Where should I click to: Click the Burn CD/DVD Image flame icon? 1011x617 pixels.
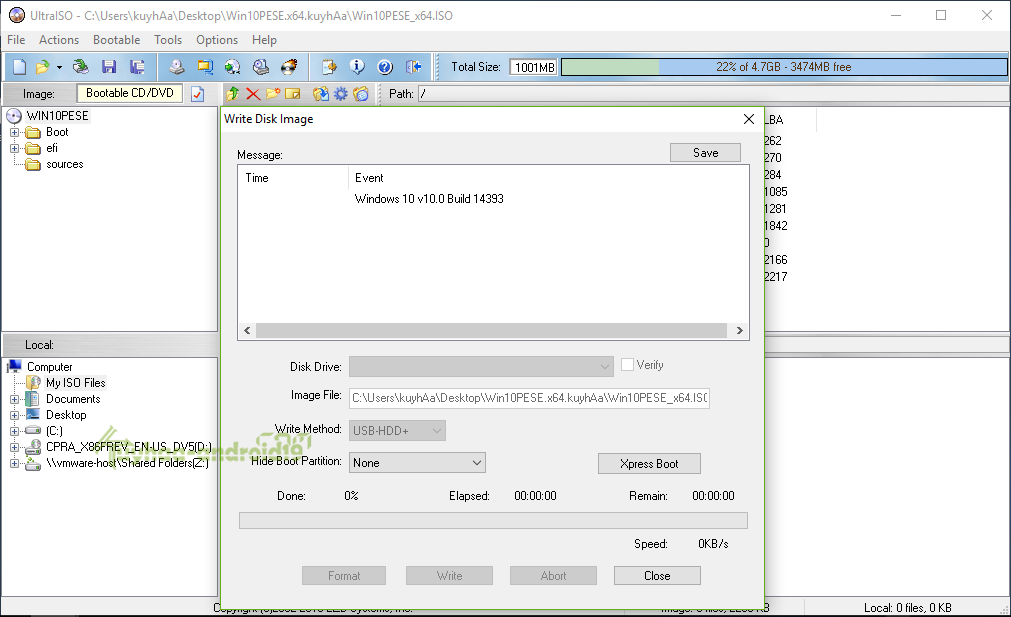(289, 66)
